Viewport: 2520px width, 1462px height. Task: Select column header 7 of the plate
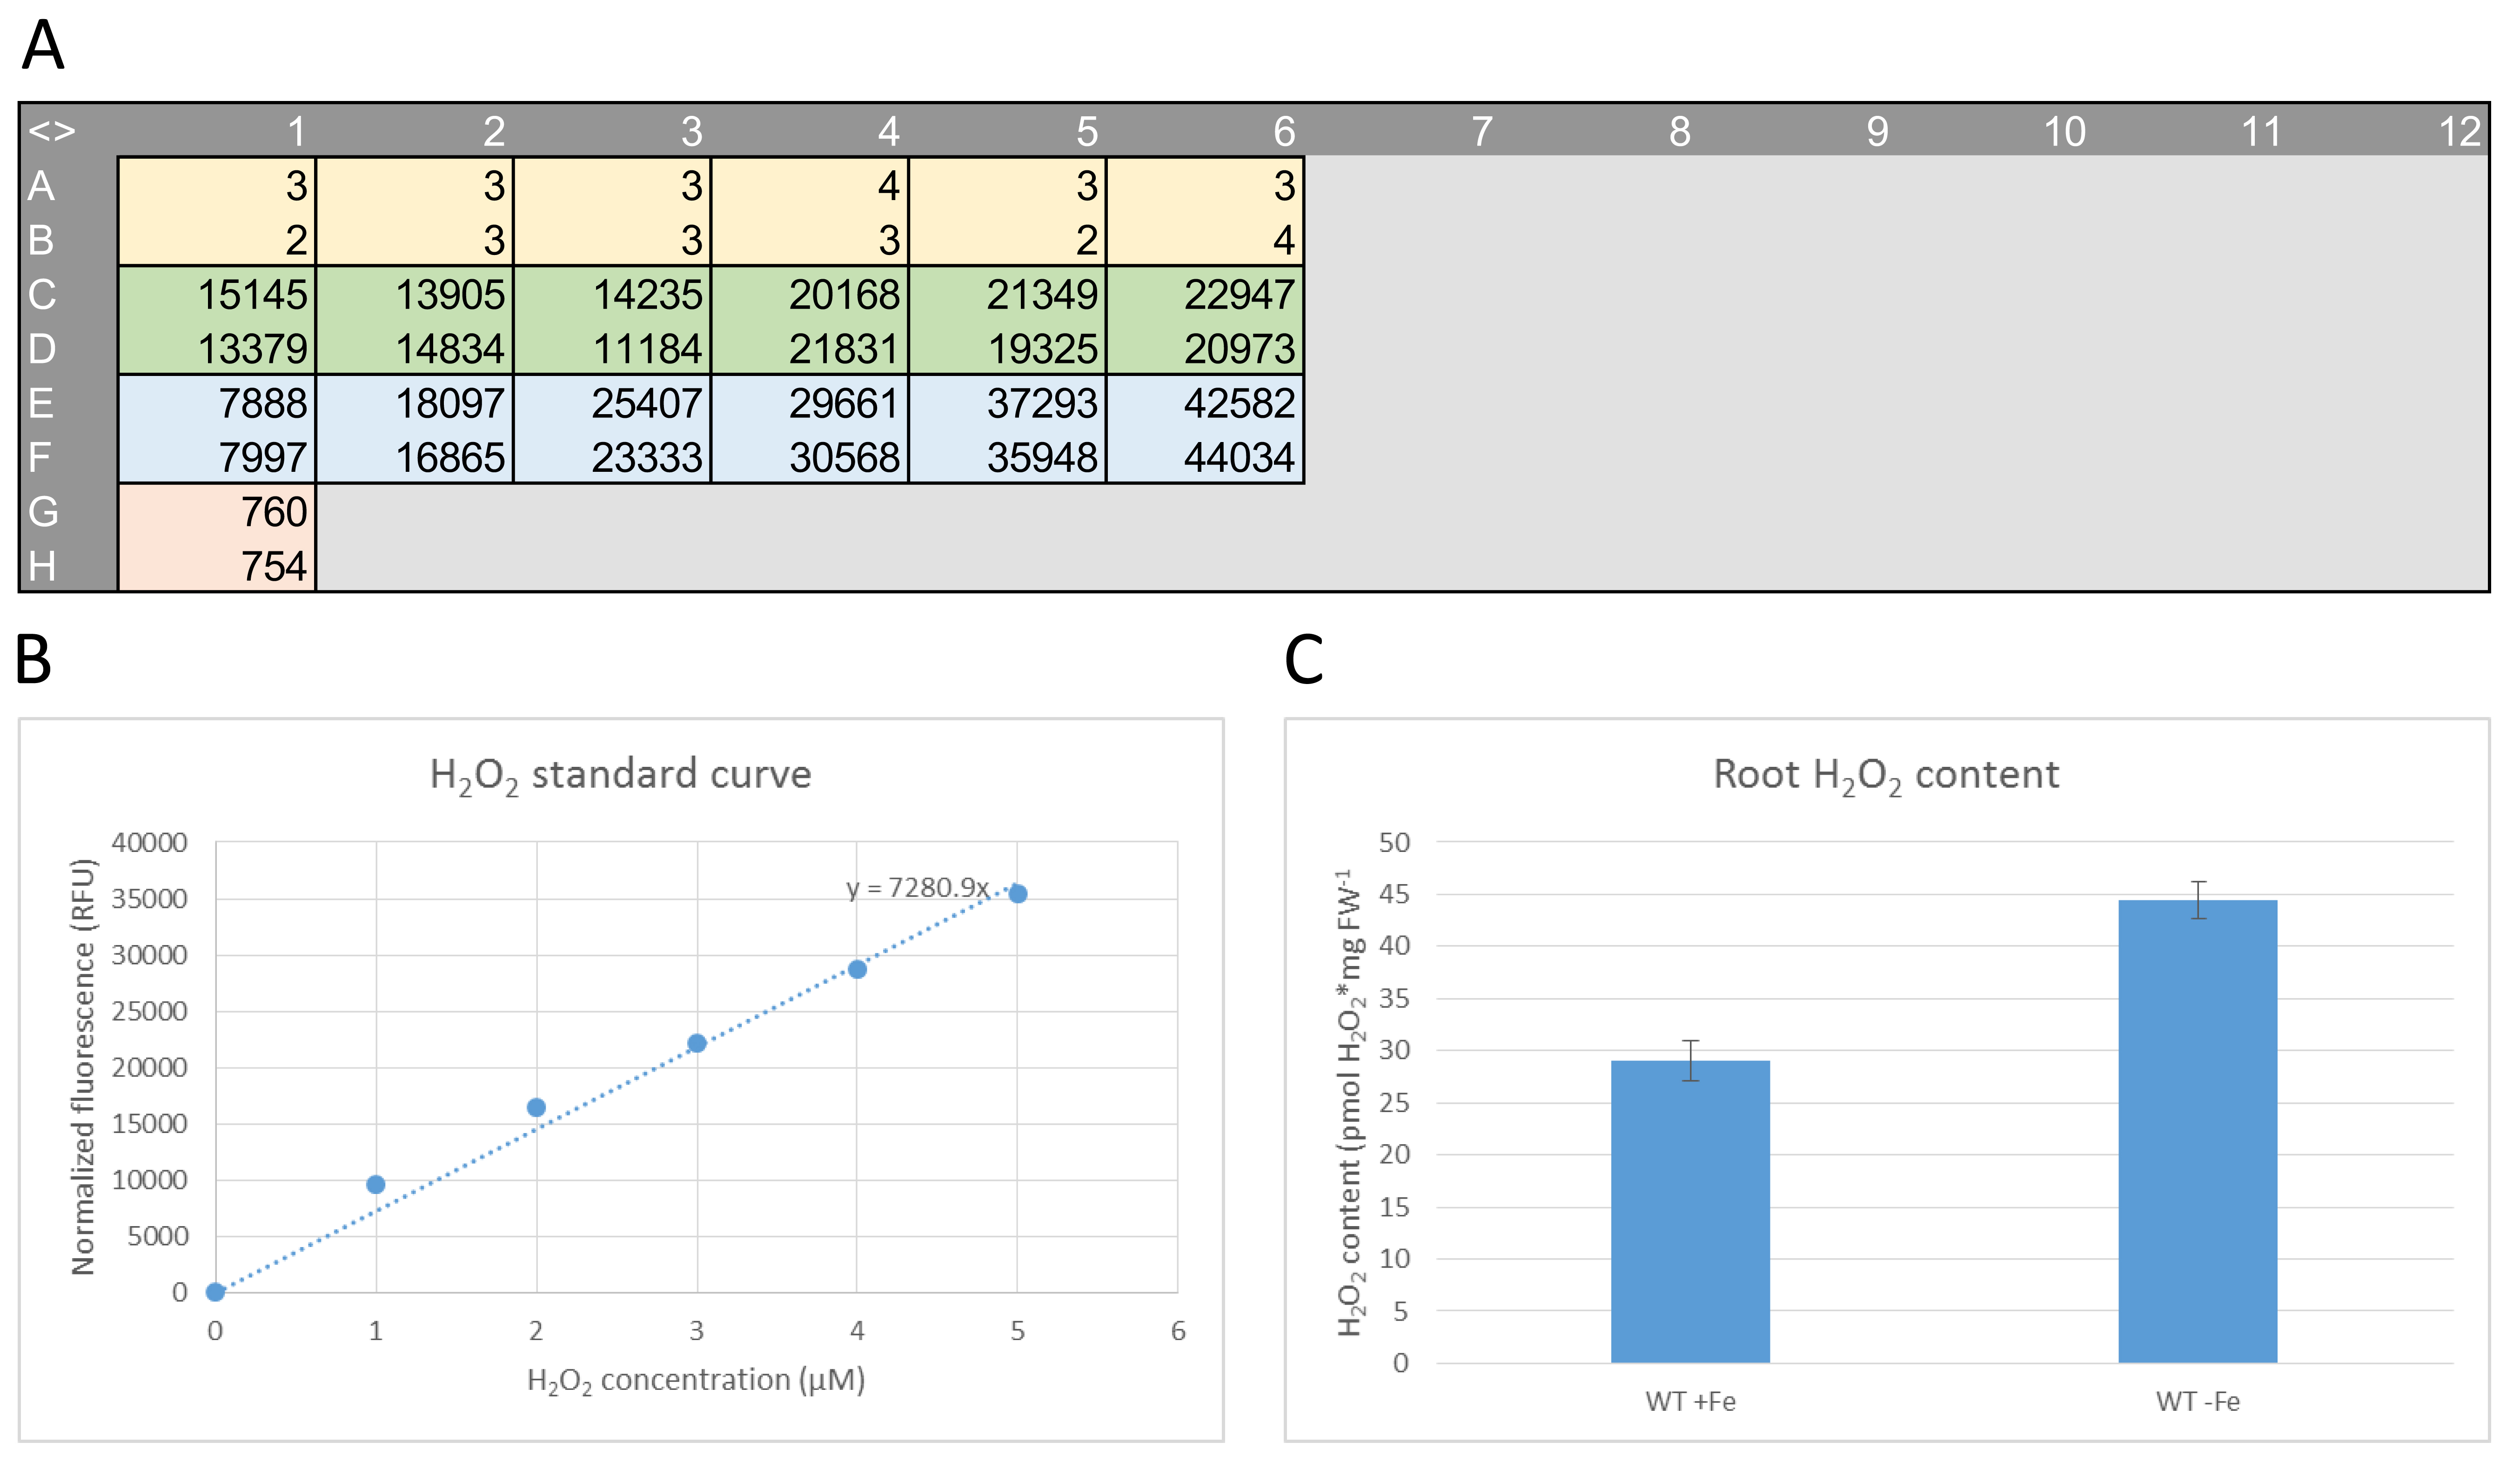pyautogui.click(x=1481, y=131)
